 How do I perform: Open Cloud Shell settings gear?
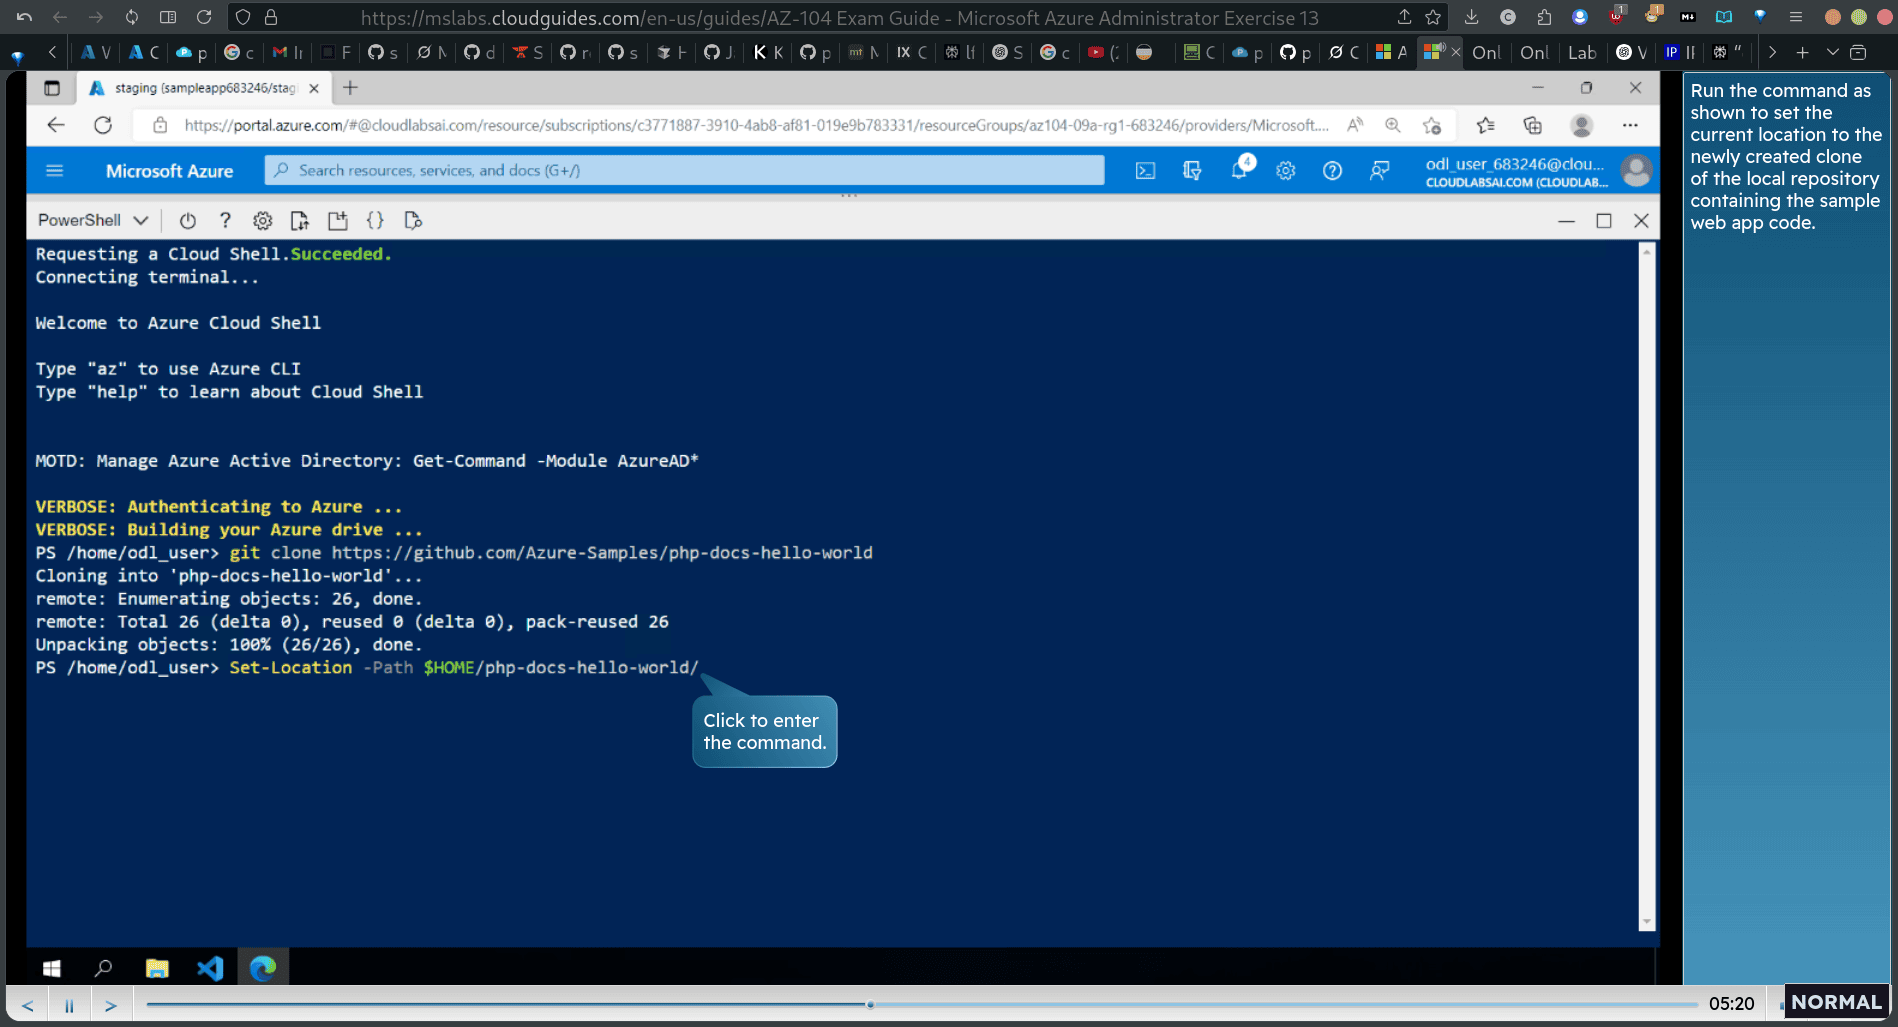[x=262, y=220]
